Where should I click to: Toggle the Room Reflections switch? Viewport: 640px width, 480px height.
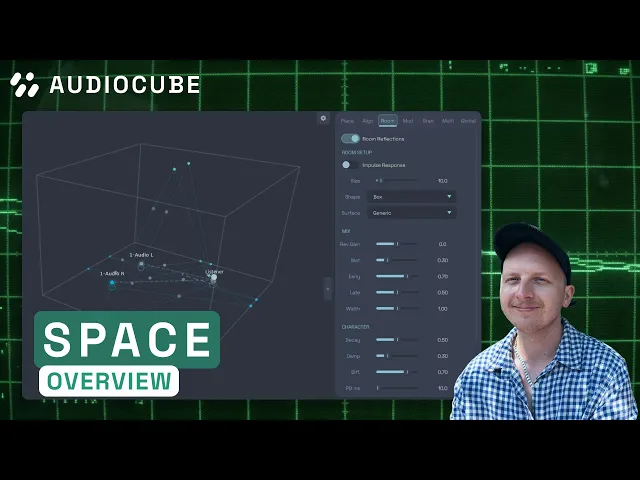tap(350, 139)
